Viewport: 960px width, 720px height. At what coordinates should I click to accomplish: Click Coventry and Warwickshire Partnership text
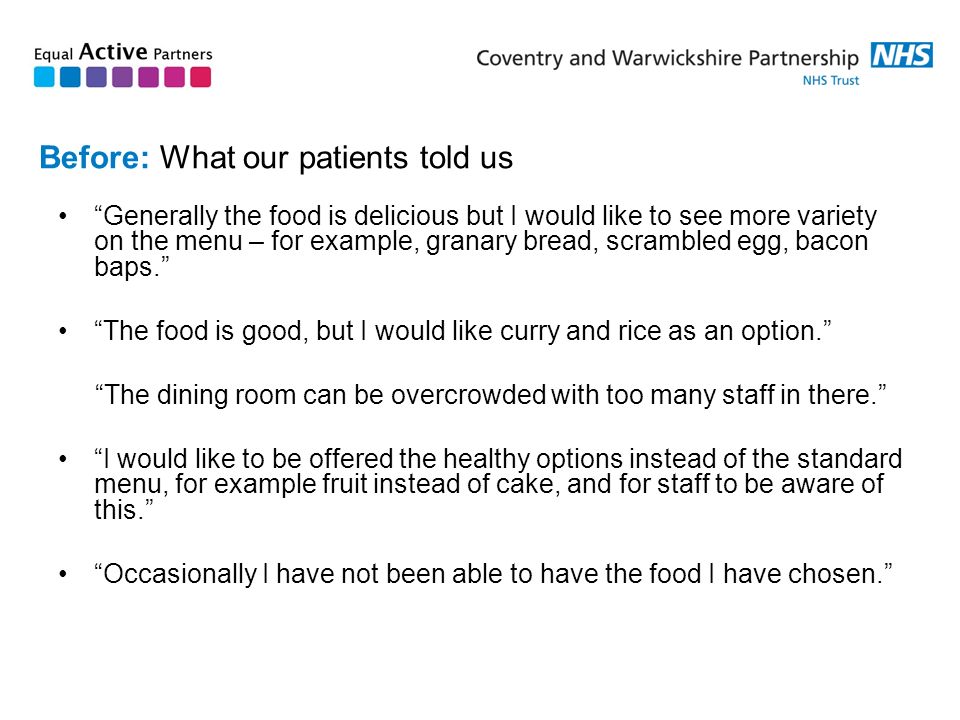667,58
